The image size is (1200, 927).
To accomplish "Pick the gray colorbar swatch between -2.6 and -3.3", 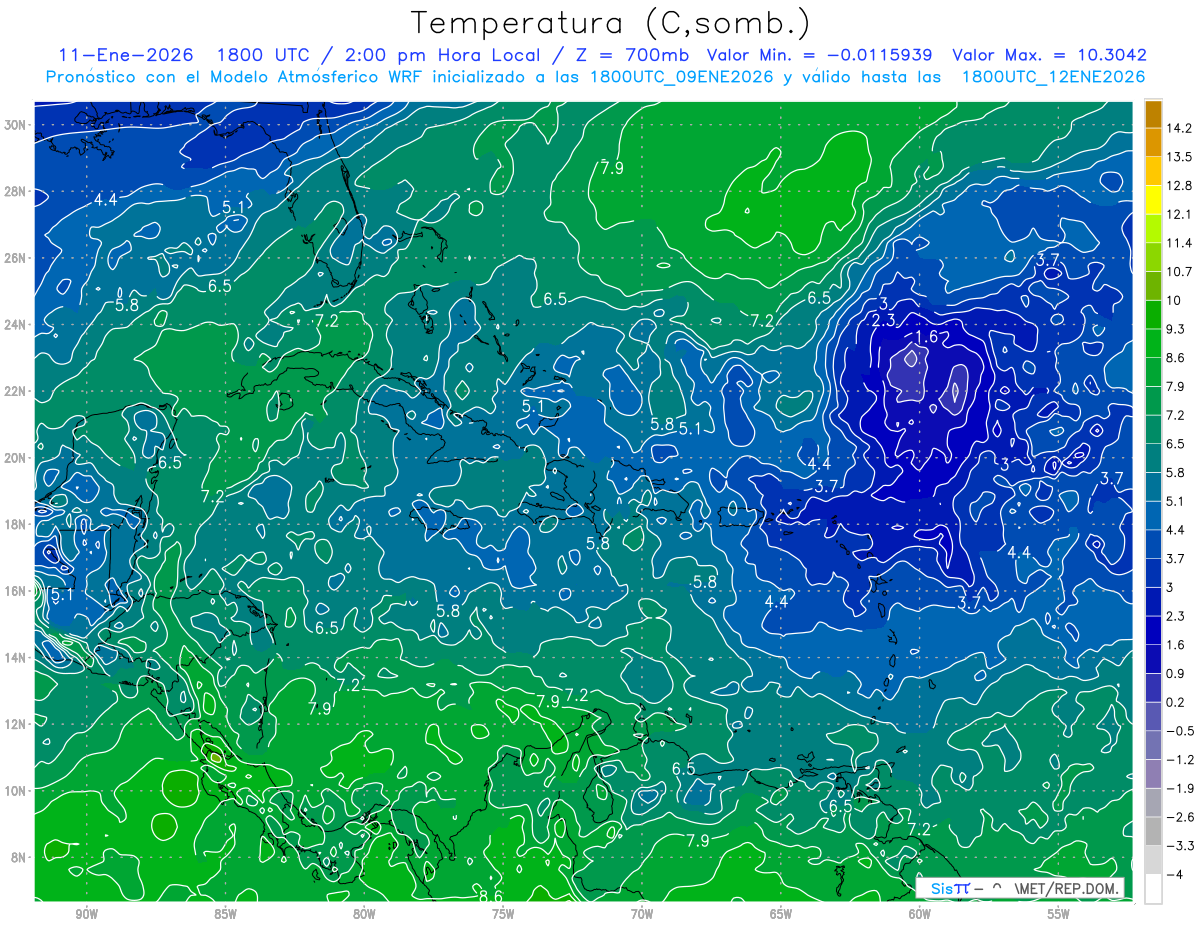I will (x=1153, y=831).
